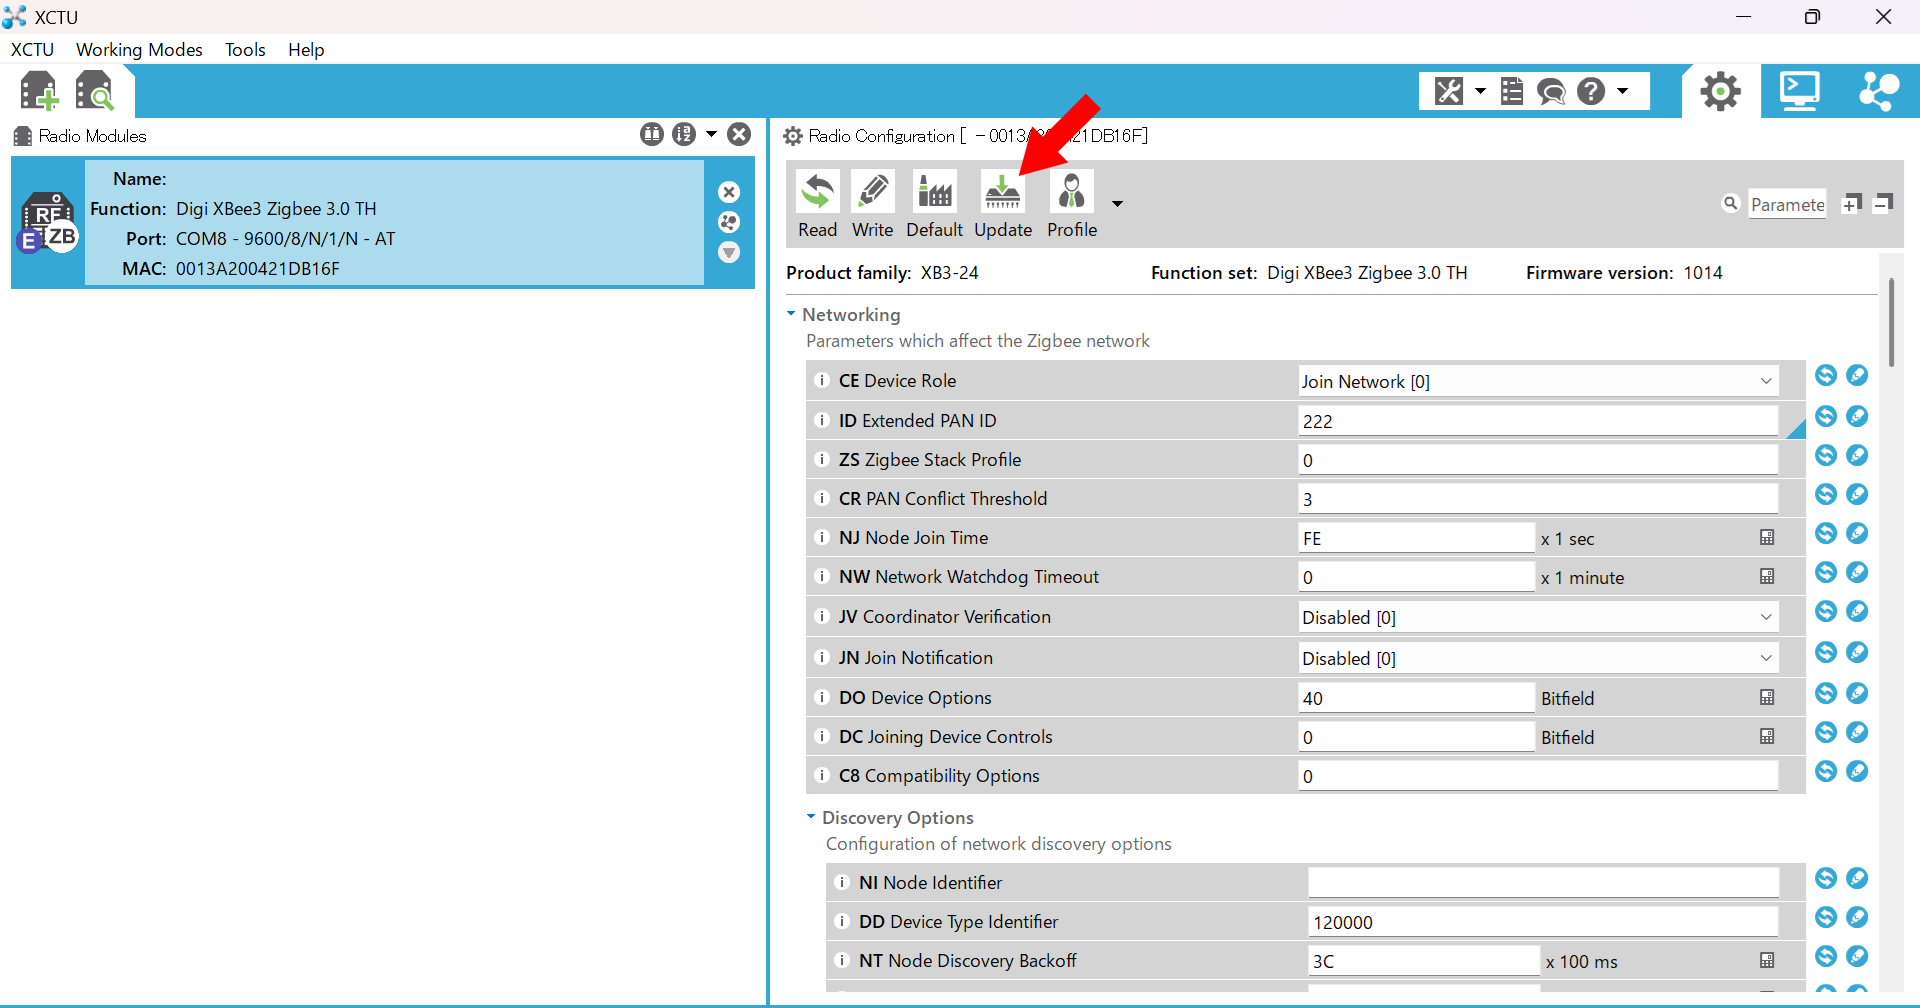Remove the COM8 radio module from list
Viewport: 1920px width, 1008px height.
coord(729,192)
